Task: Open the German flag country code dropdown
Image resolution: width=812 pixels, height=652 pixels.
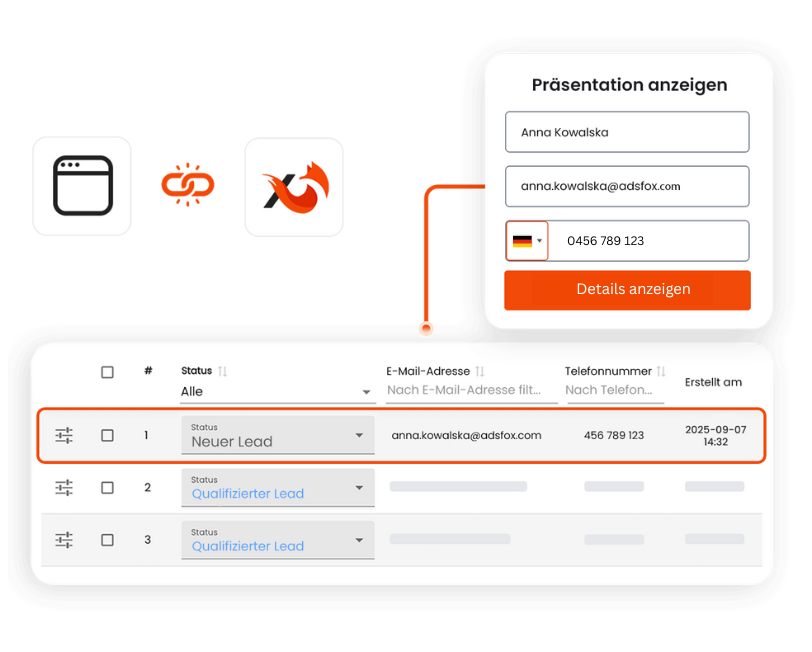Action: pyautogui.click(x=527, y=241)
